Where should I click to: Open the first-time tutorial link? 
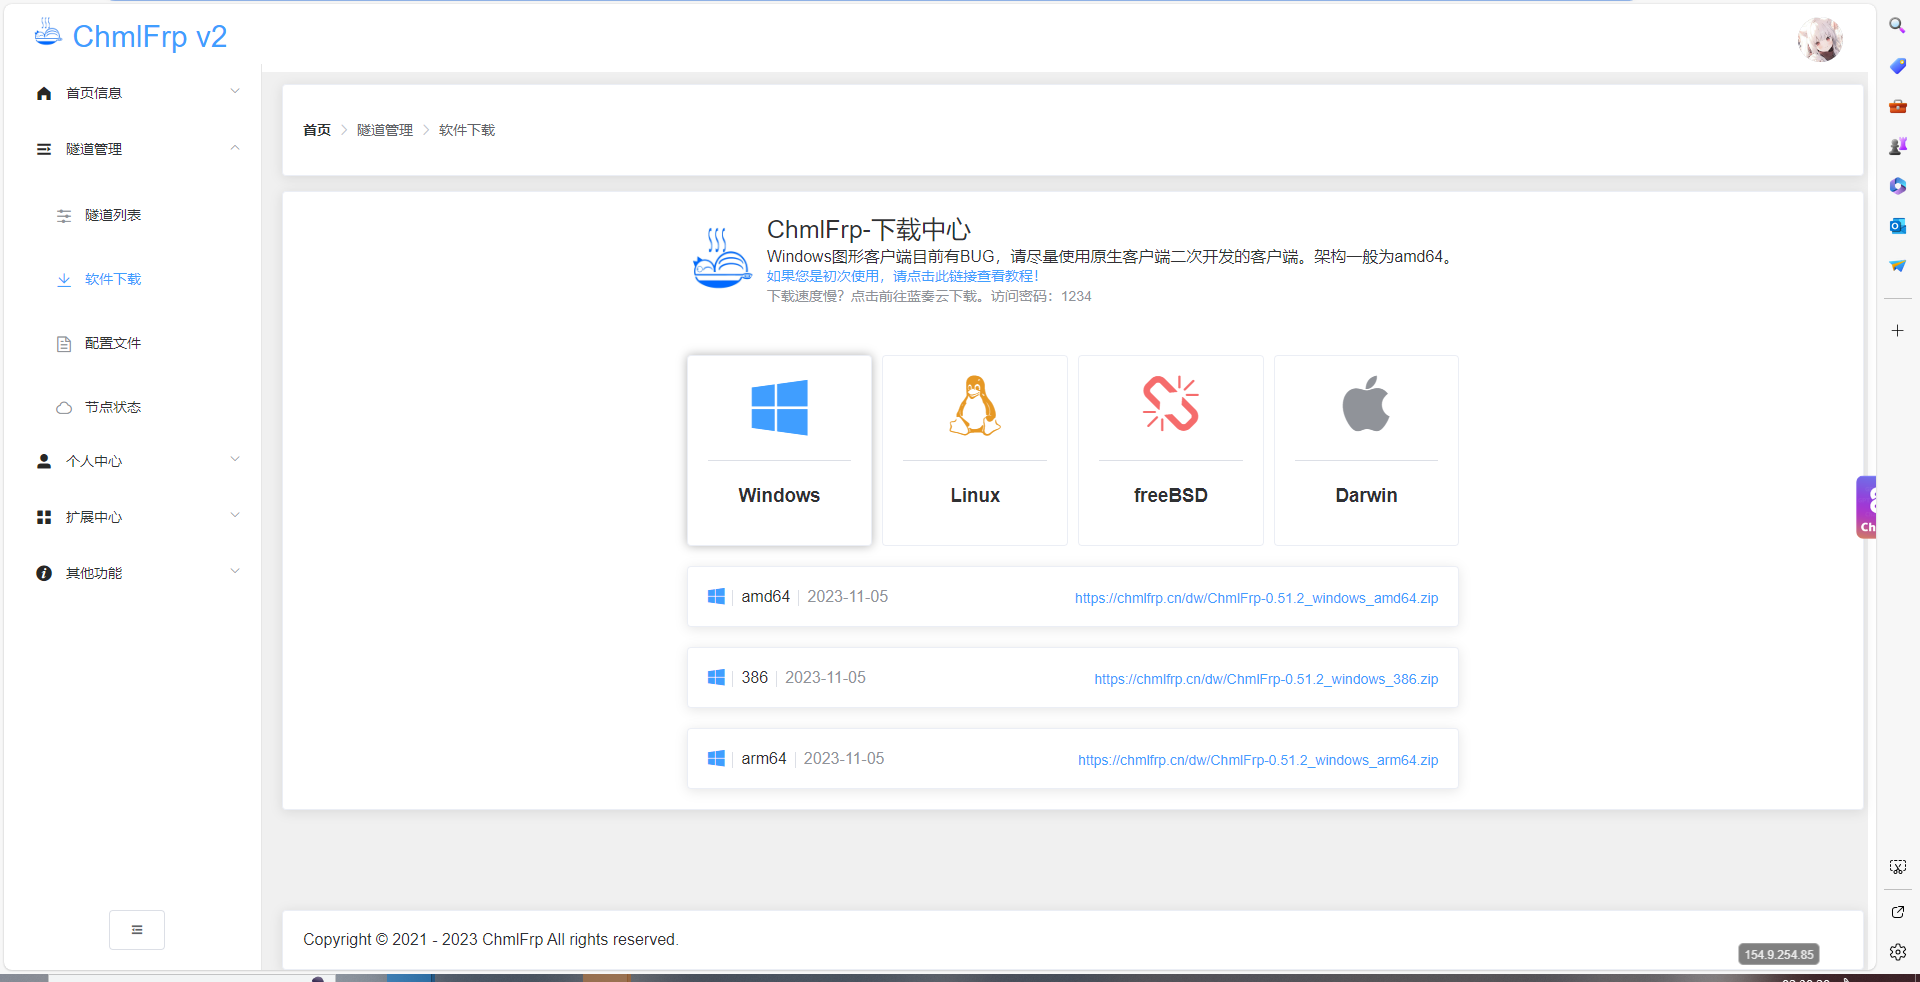(x=903, y=276)
